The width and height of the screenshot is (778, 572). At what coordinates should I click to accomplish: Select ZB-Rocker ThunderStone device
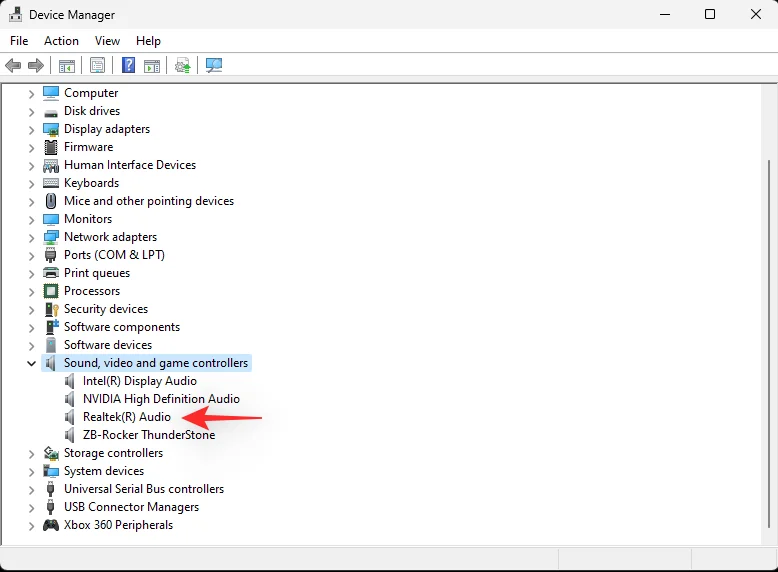coord(149,435)
